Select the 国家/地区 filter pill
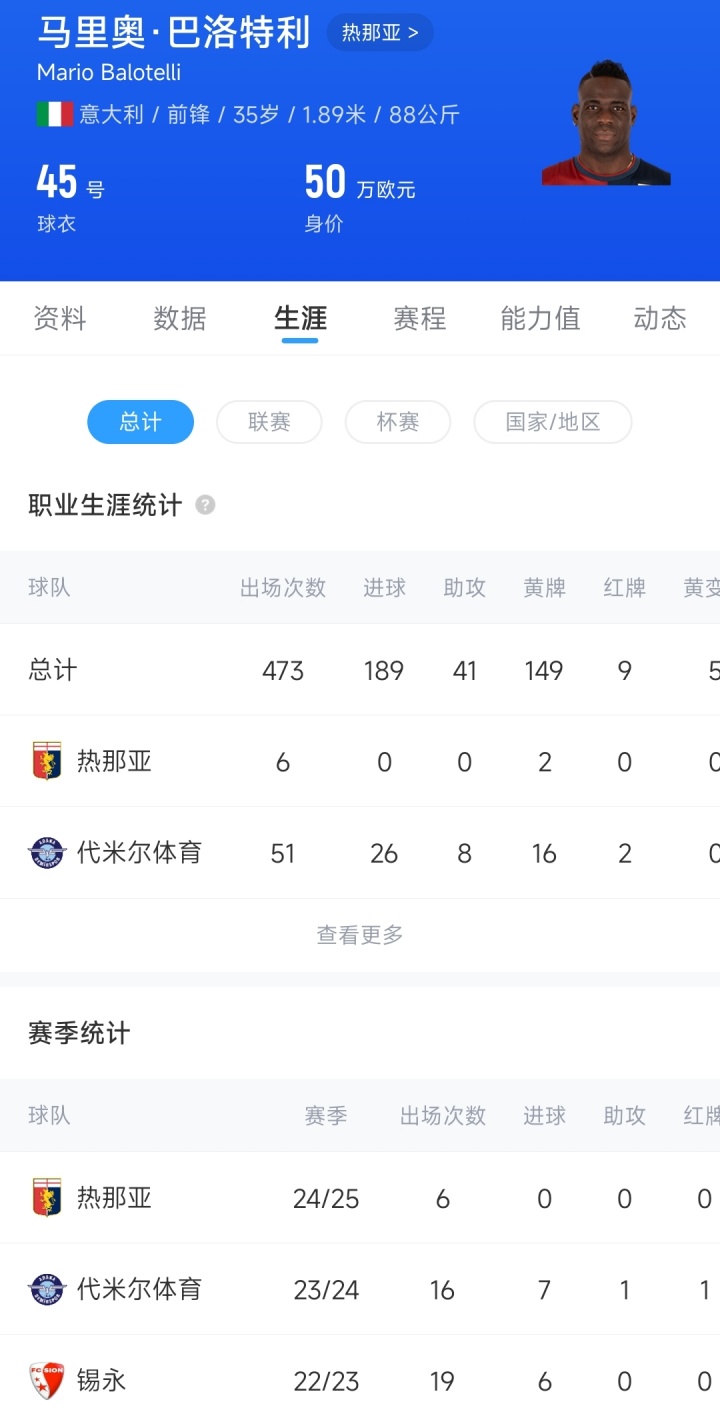Image resolution: width=720 pixels, height=1416 pixels. click(552, 422)
